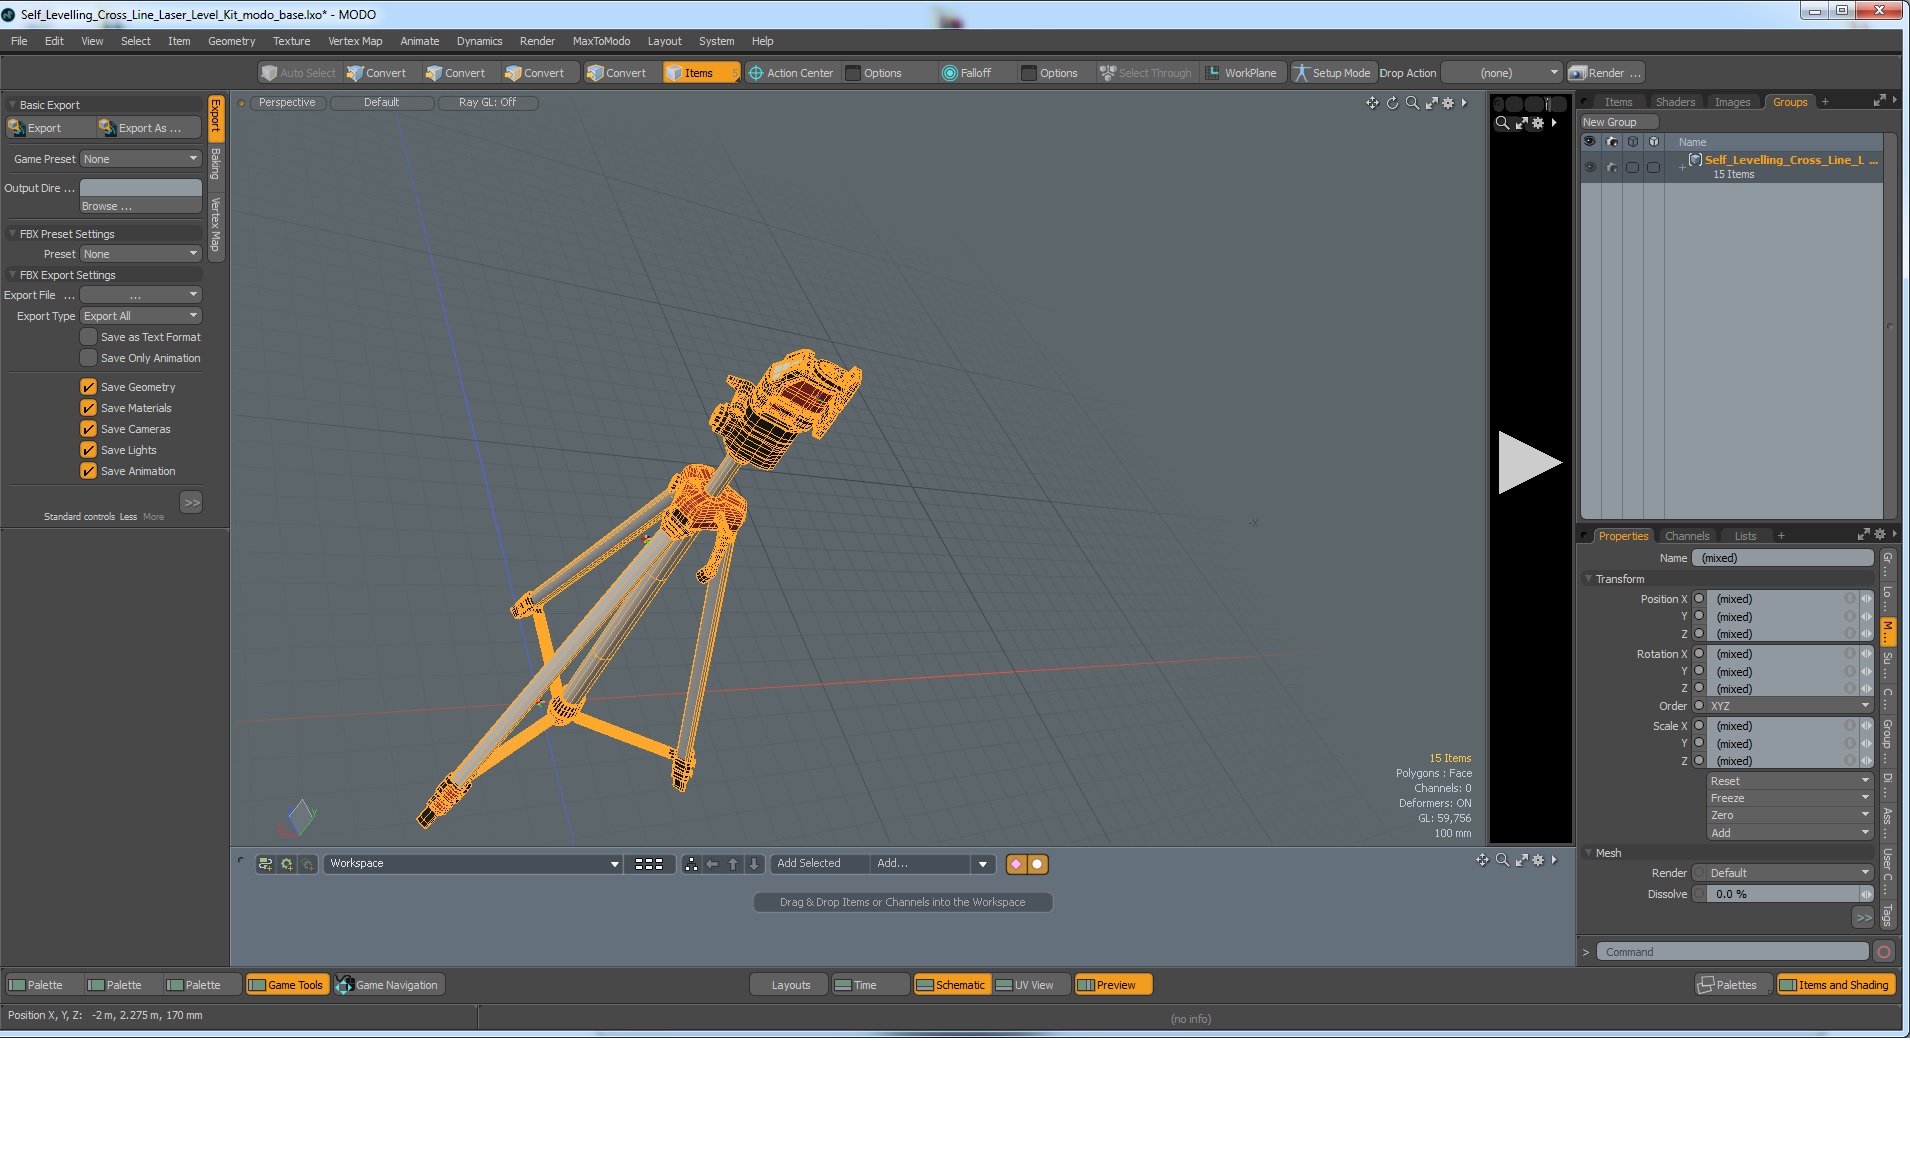Open the MaxToModo menu
The width and height of the screenshot is (1910, 1158).
[x=601, y=41]
